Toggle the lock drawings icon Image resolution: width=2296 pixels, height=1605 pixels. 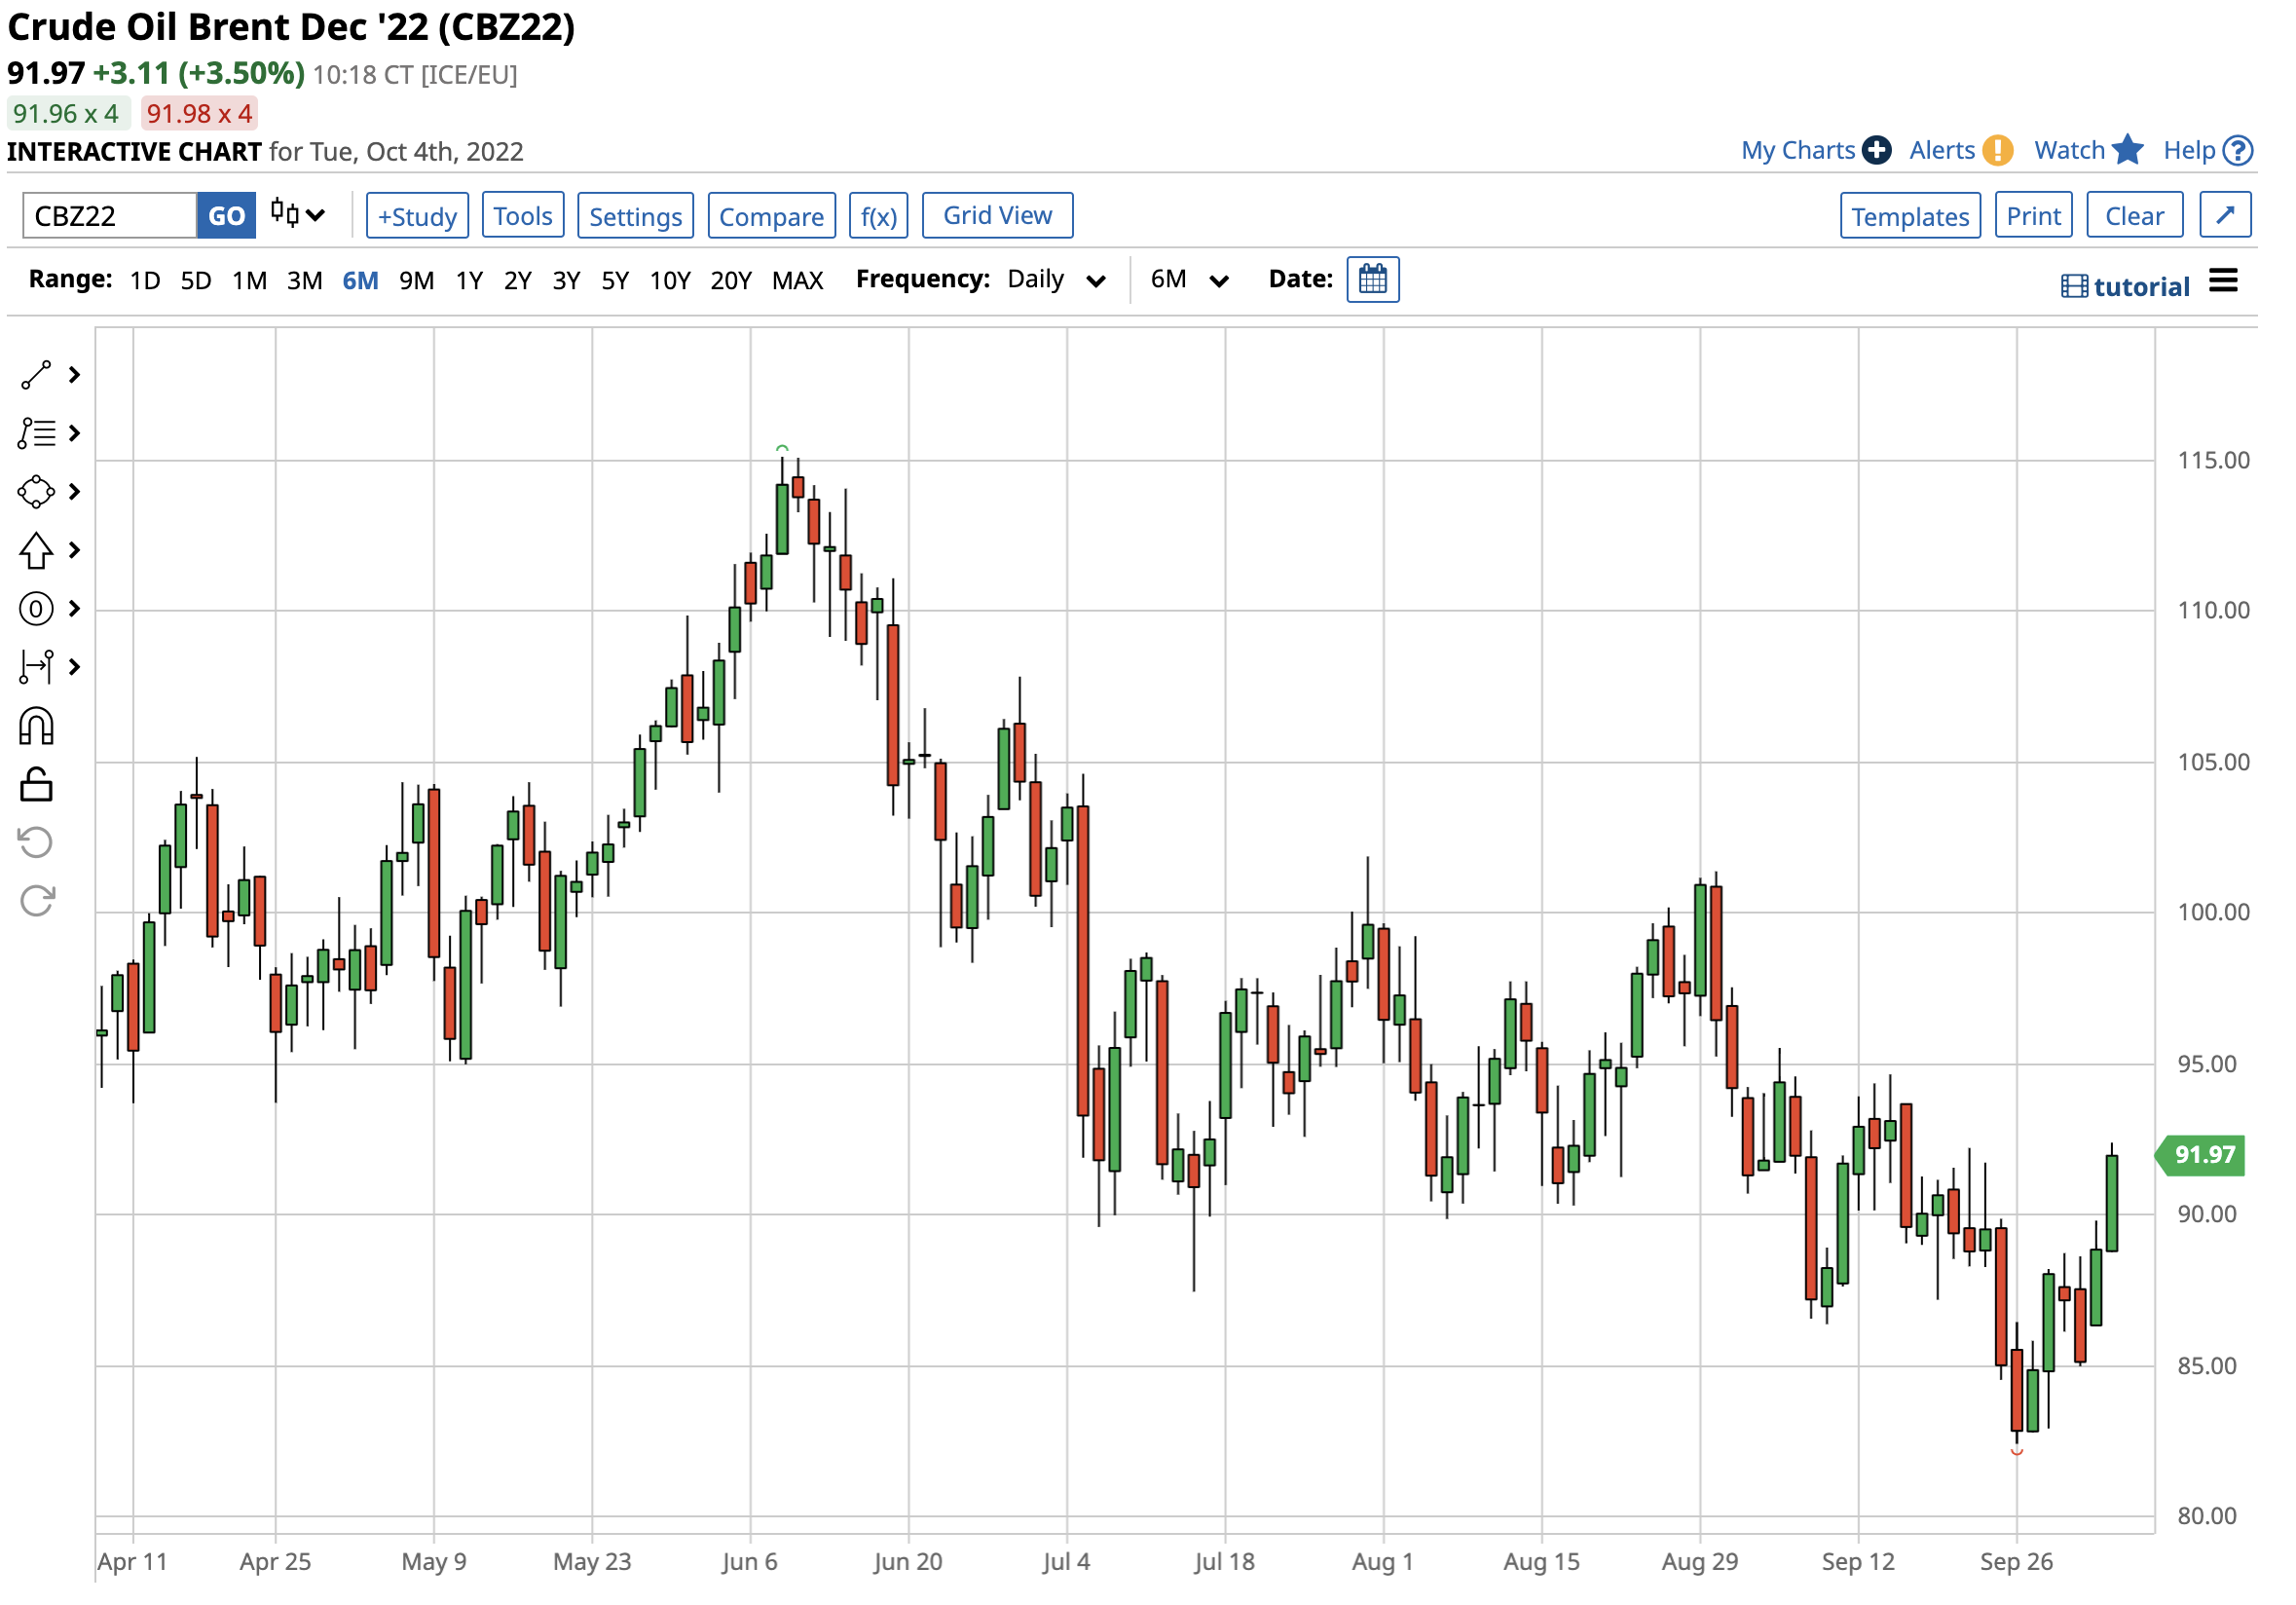coord(36,786)
